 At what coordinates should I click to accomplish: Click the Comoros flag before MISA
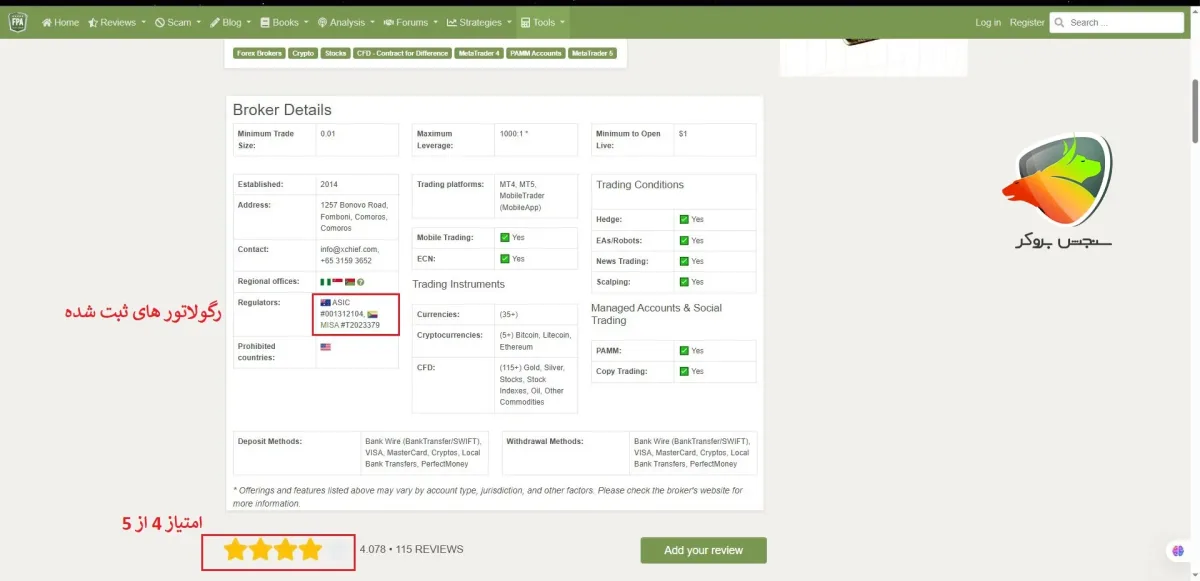[x=372, y=313]
